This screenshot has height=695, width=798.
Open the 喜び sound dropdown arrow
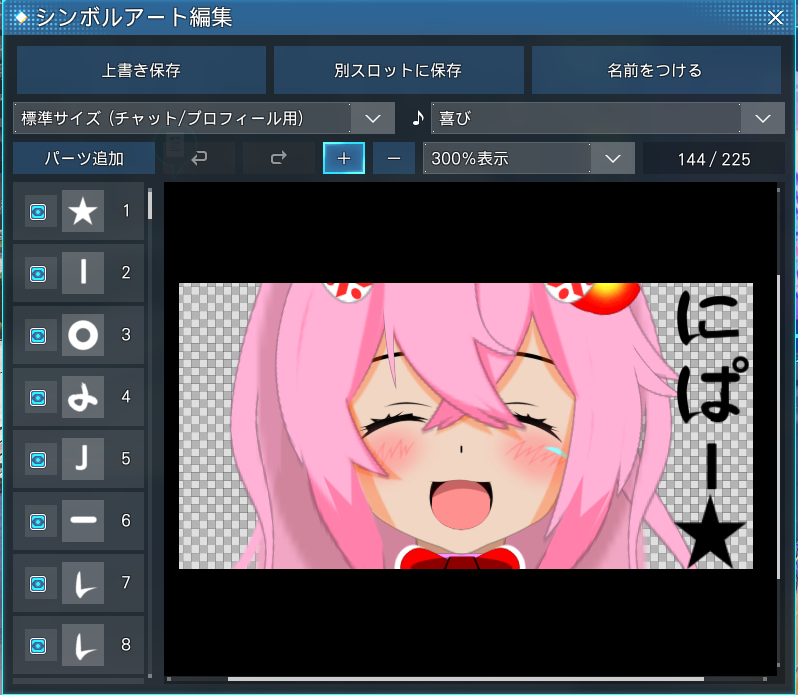coord(763,118)
